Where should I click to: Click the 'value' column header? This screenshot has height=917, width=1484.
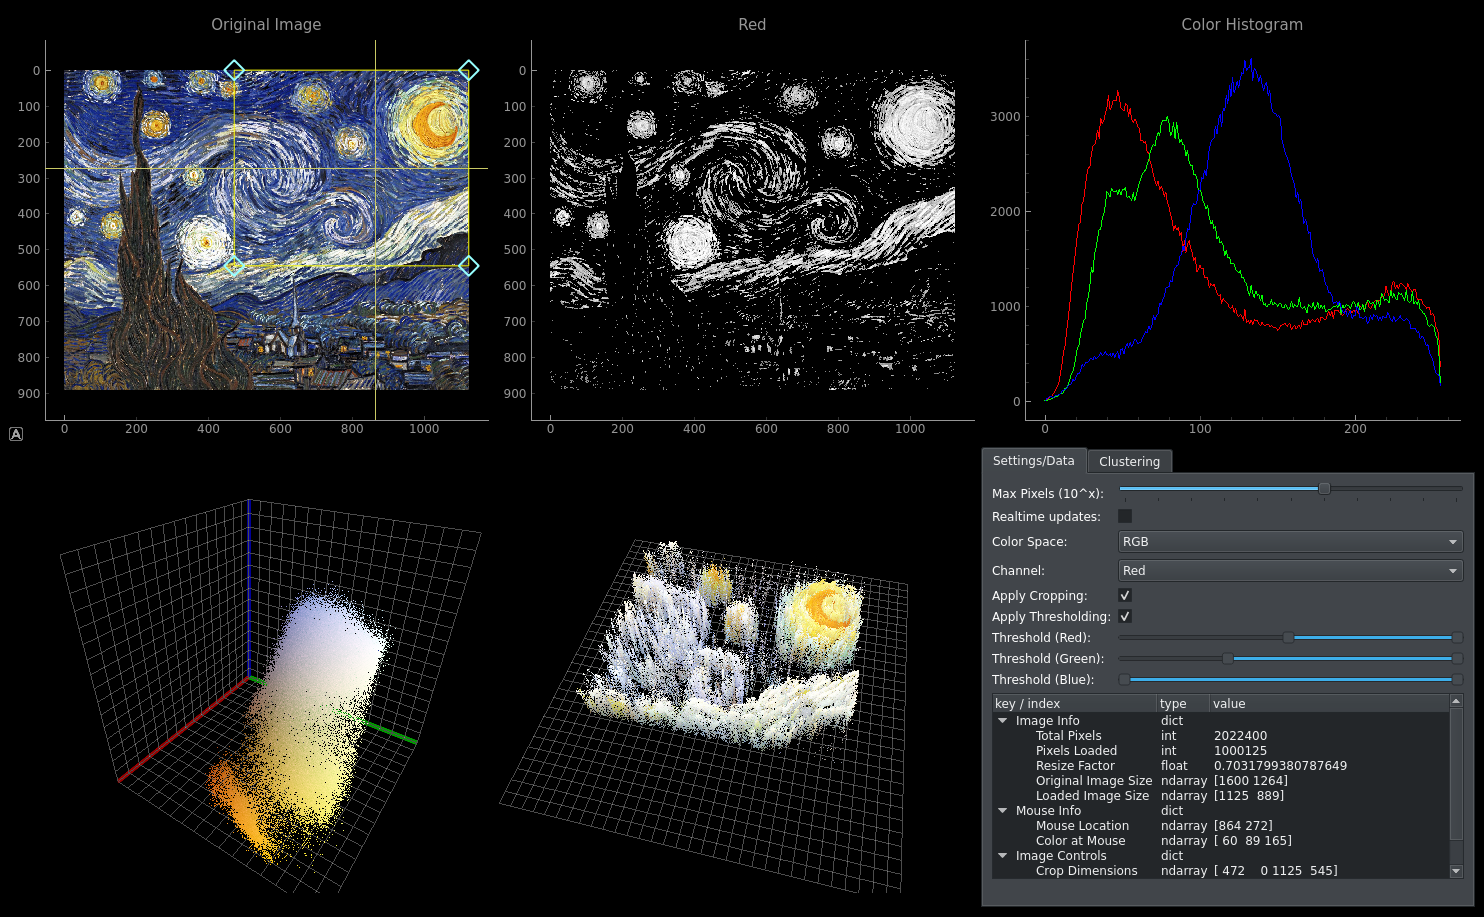click(x=1329, y=703)
